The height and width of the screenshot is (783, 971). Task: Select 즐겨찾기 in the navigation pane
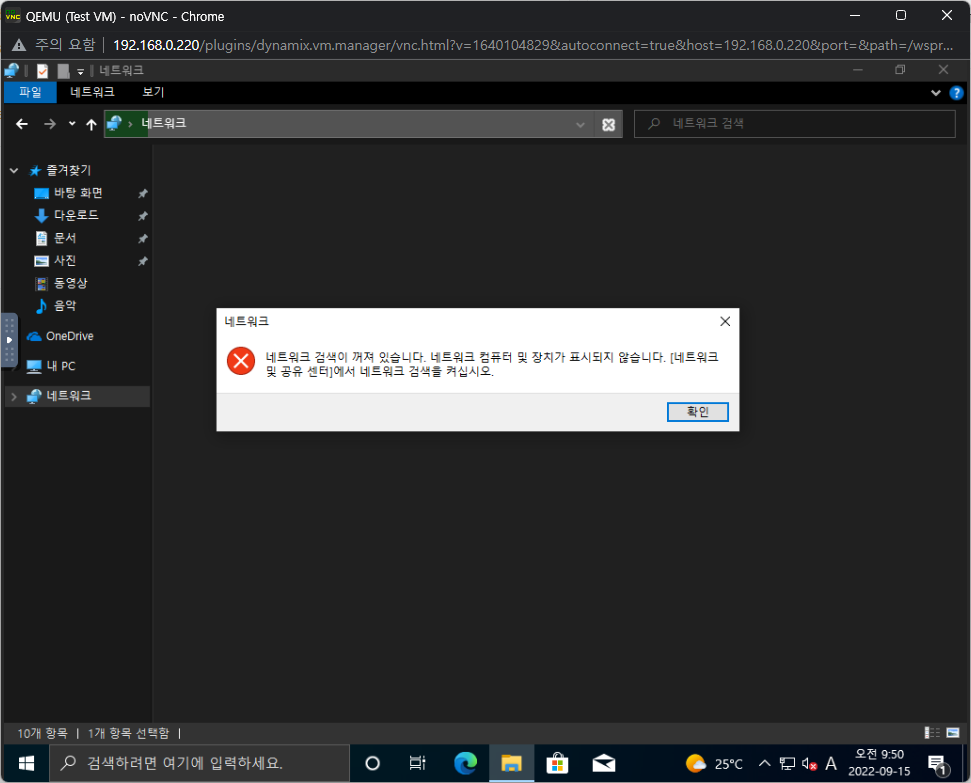click(x=68, y=170)
